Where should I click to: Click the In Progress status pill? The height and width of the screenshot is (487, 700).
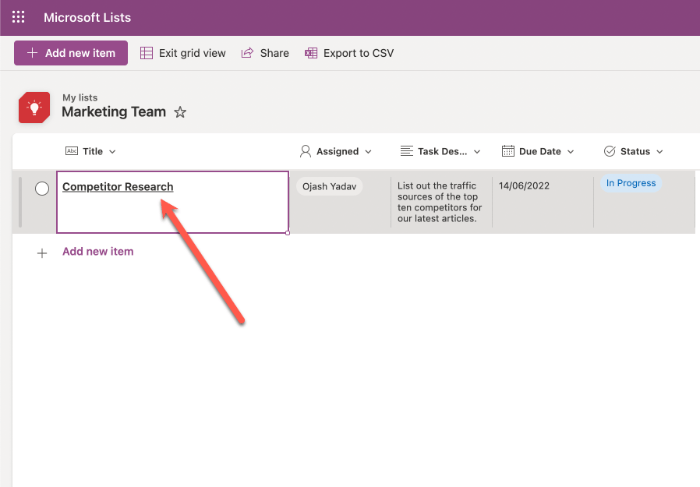631,183
